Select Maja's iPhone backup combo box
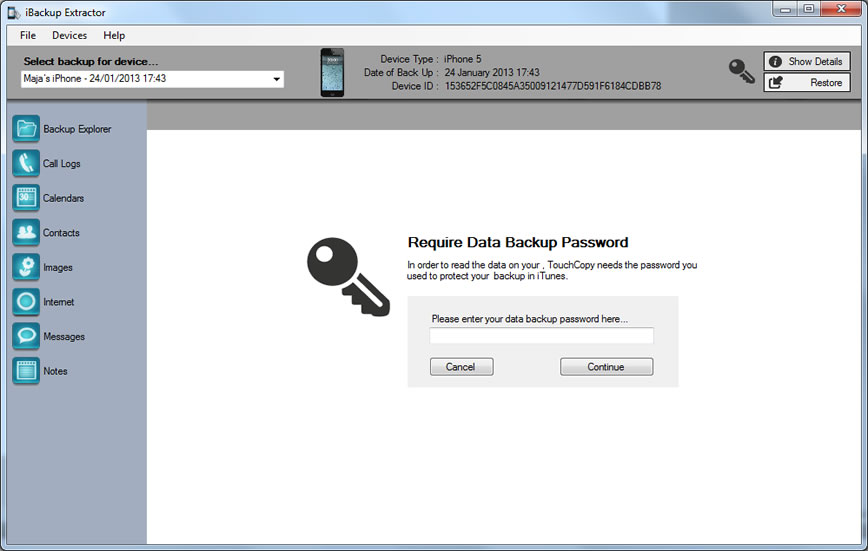The width and height of the screenshot is (868, 551). tap(152, 79)
